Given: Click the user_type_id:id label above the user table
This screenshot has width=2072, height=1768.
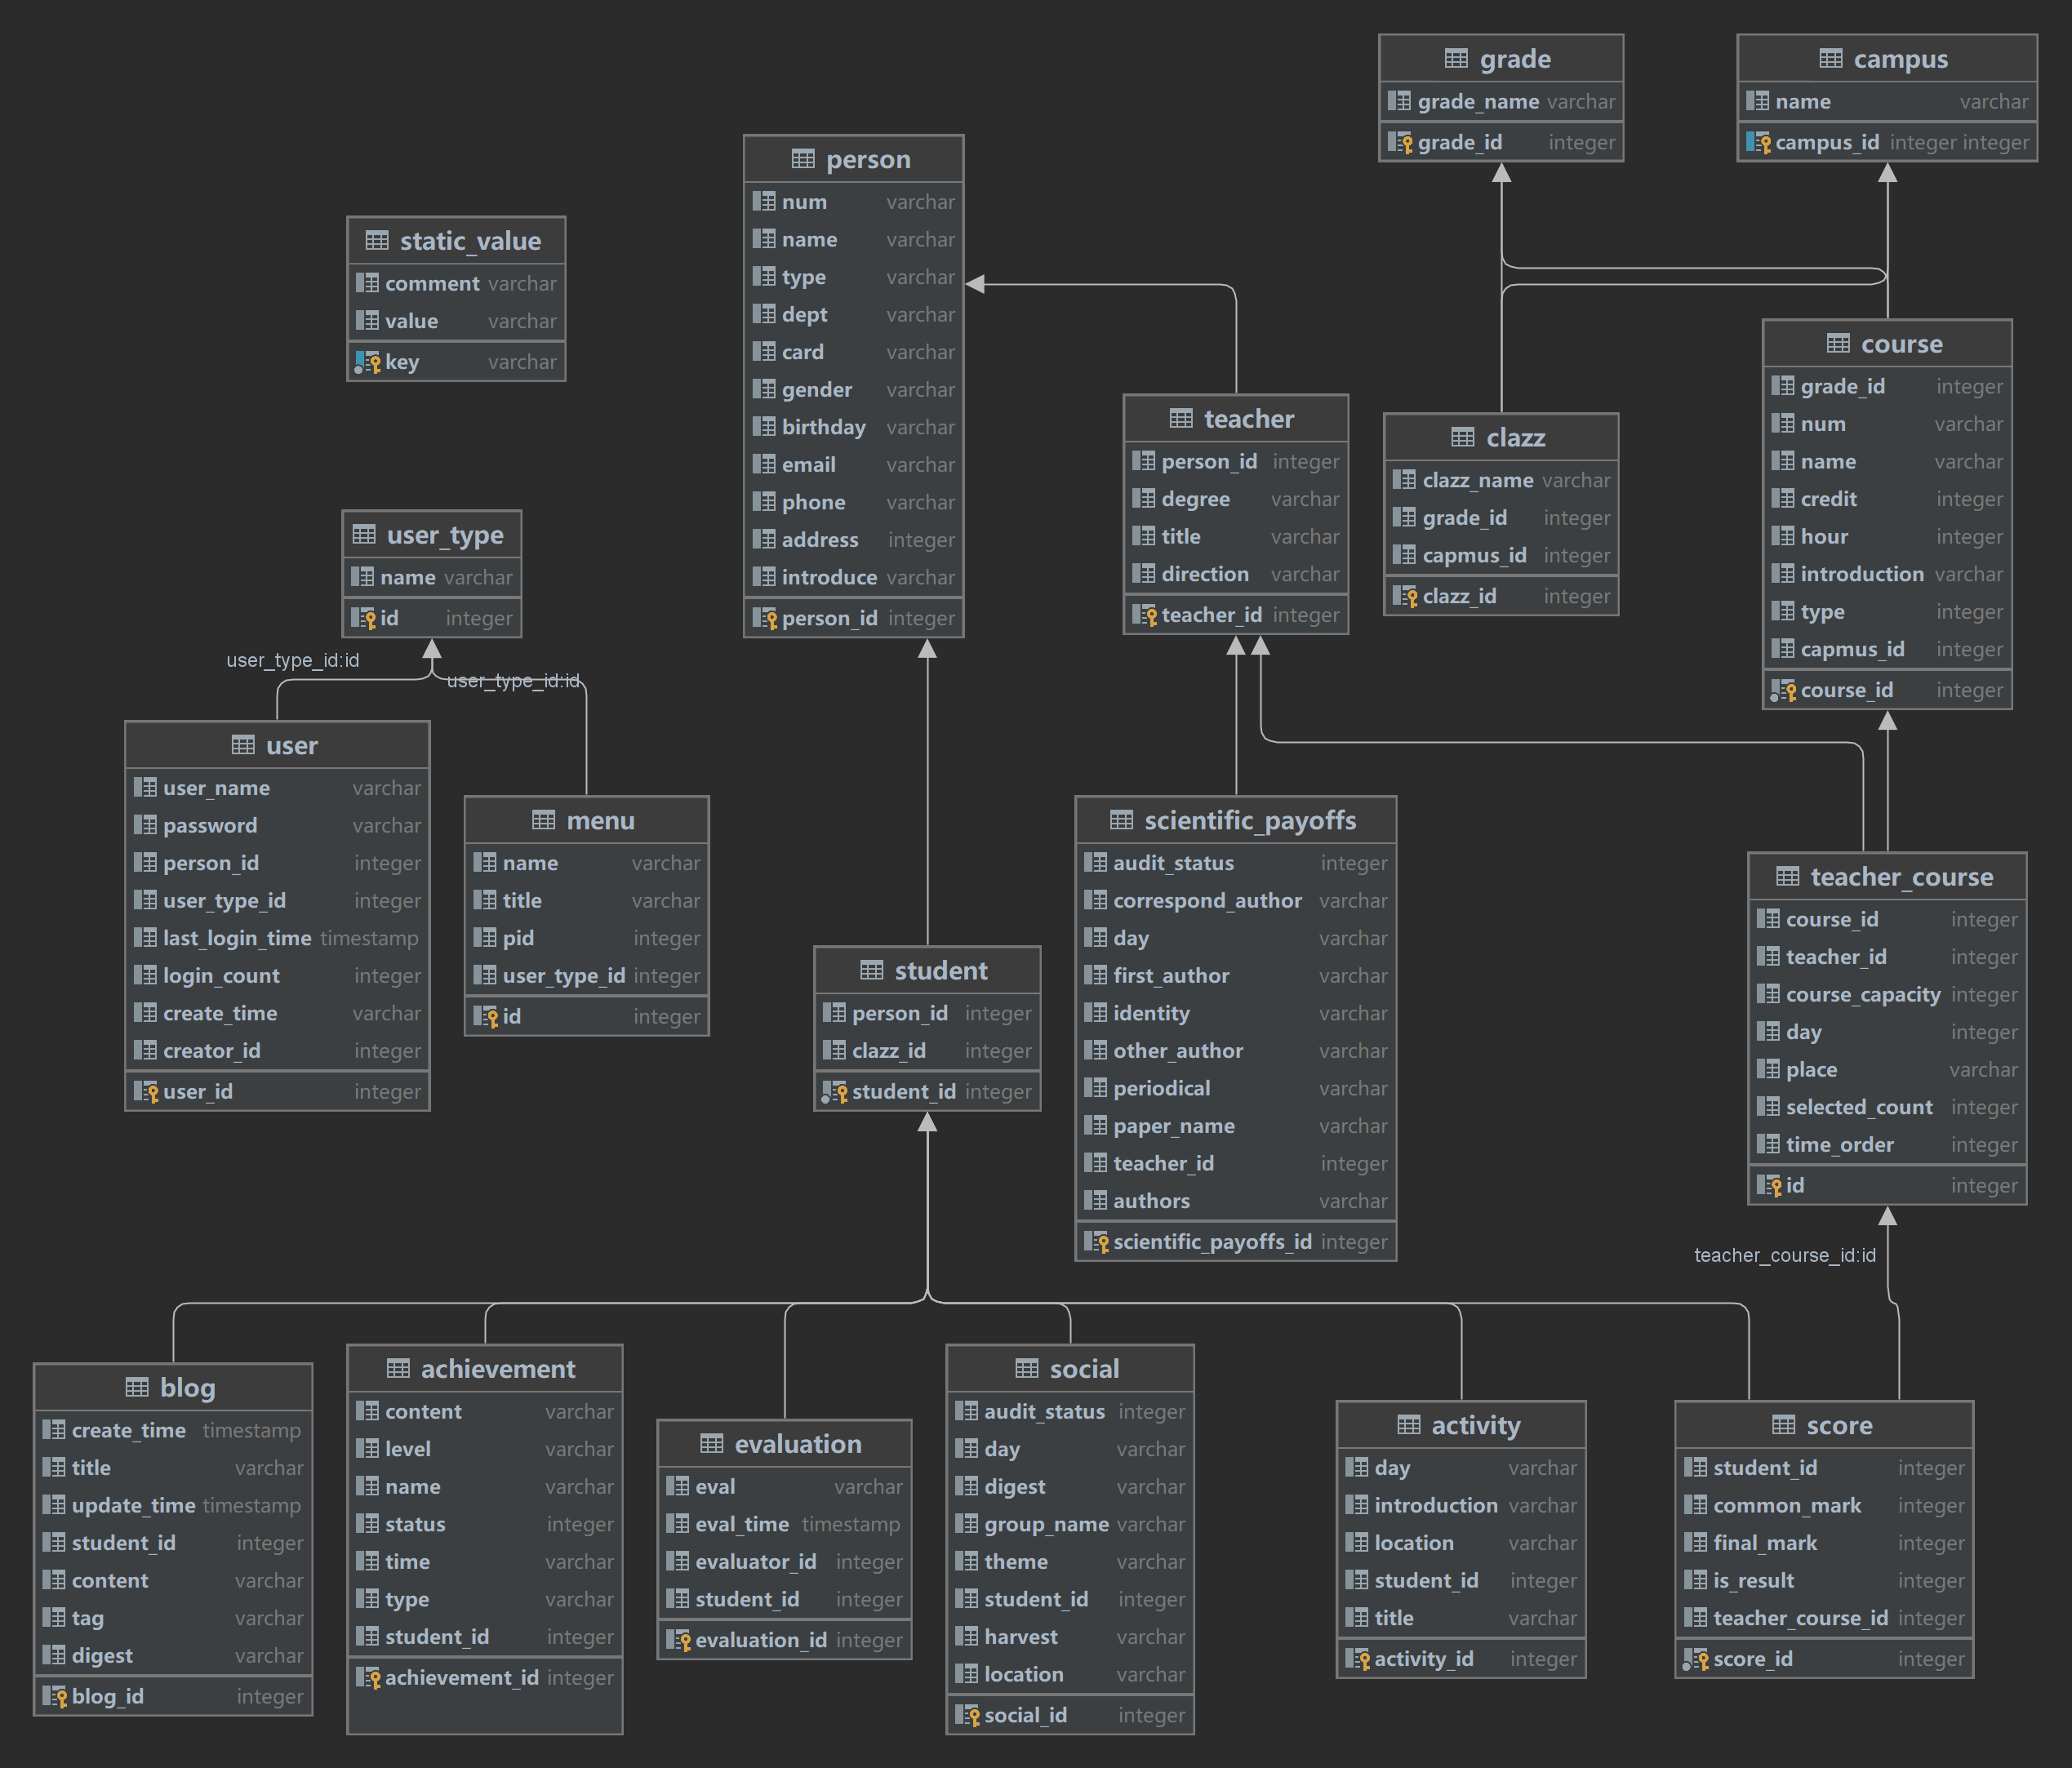Looking at the screenshot, I should 293,660.
